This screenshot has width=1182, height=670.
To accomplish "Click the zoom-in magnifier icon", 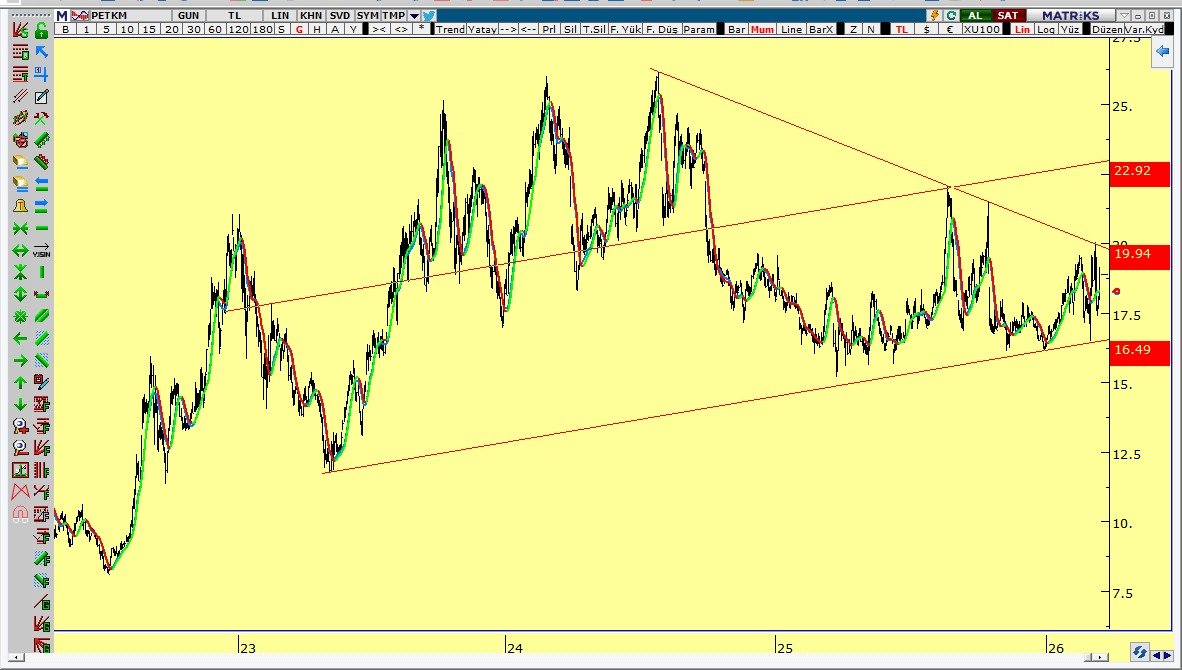I will click(x=20, y=427).
